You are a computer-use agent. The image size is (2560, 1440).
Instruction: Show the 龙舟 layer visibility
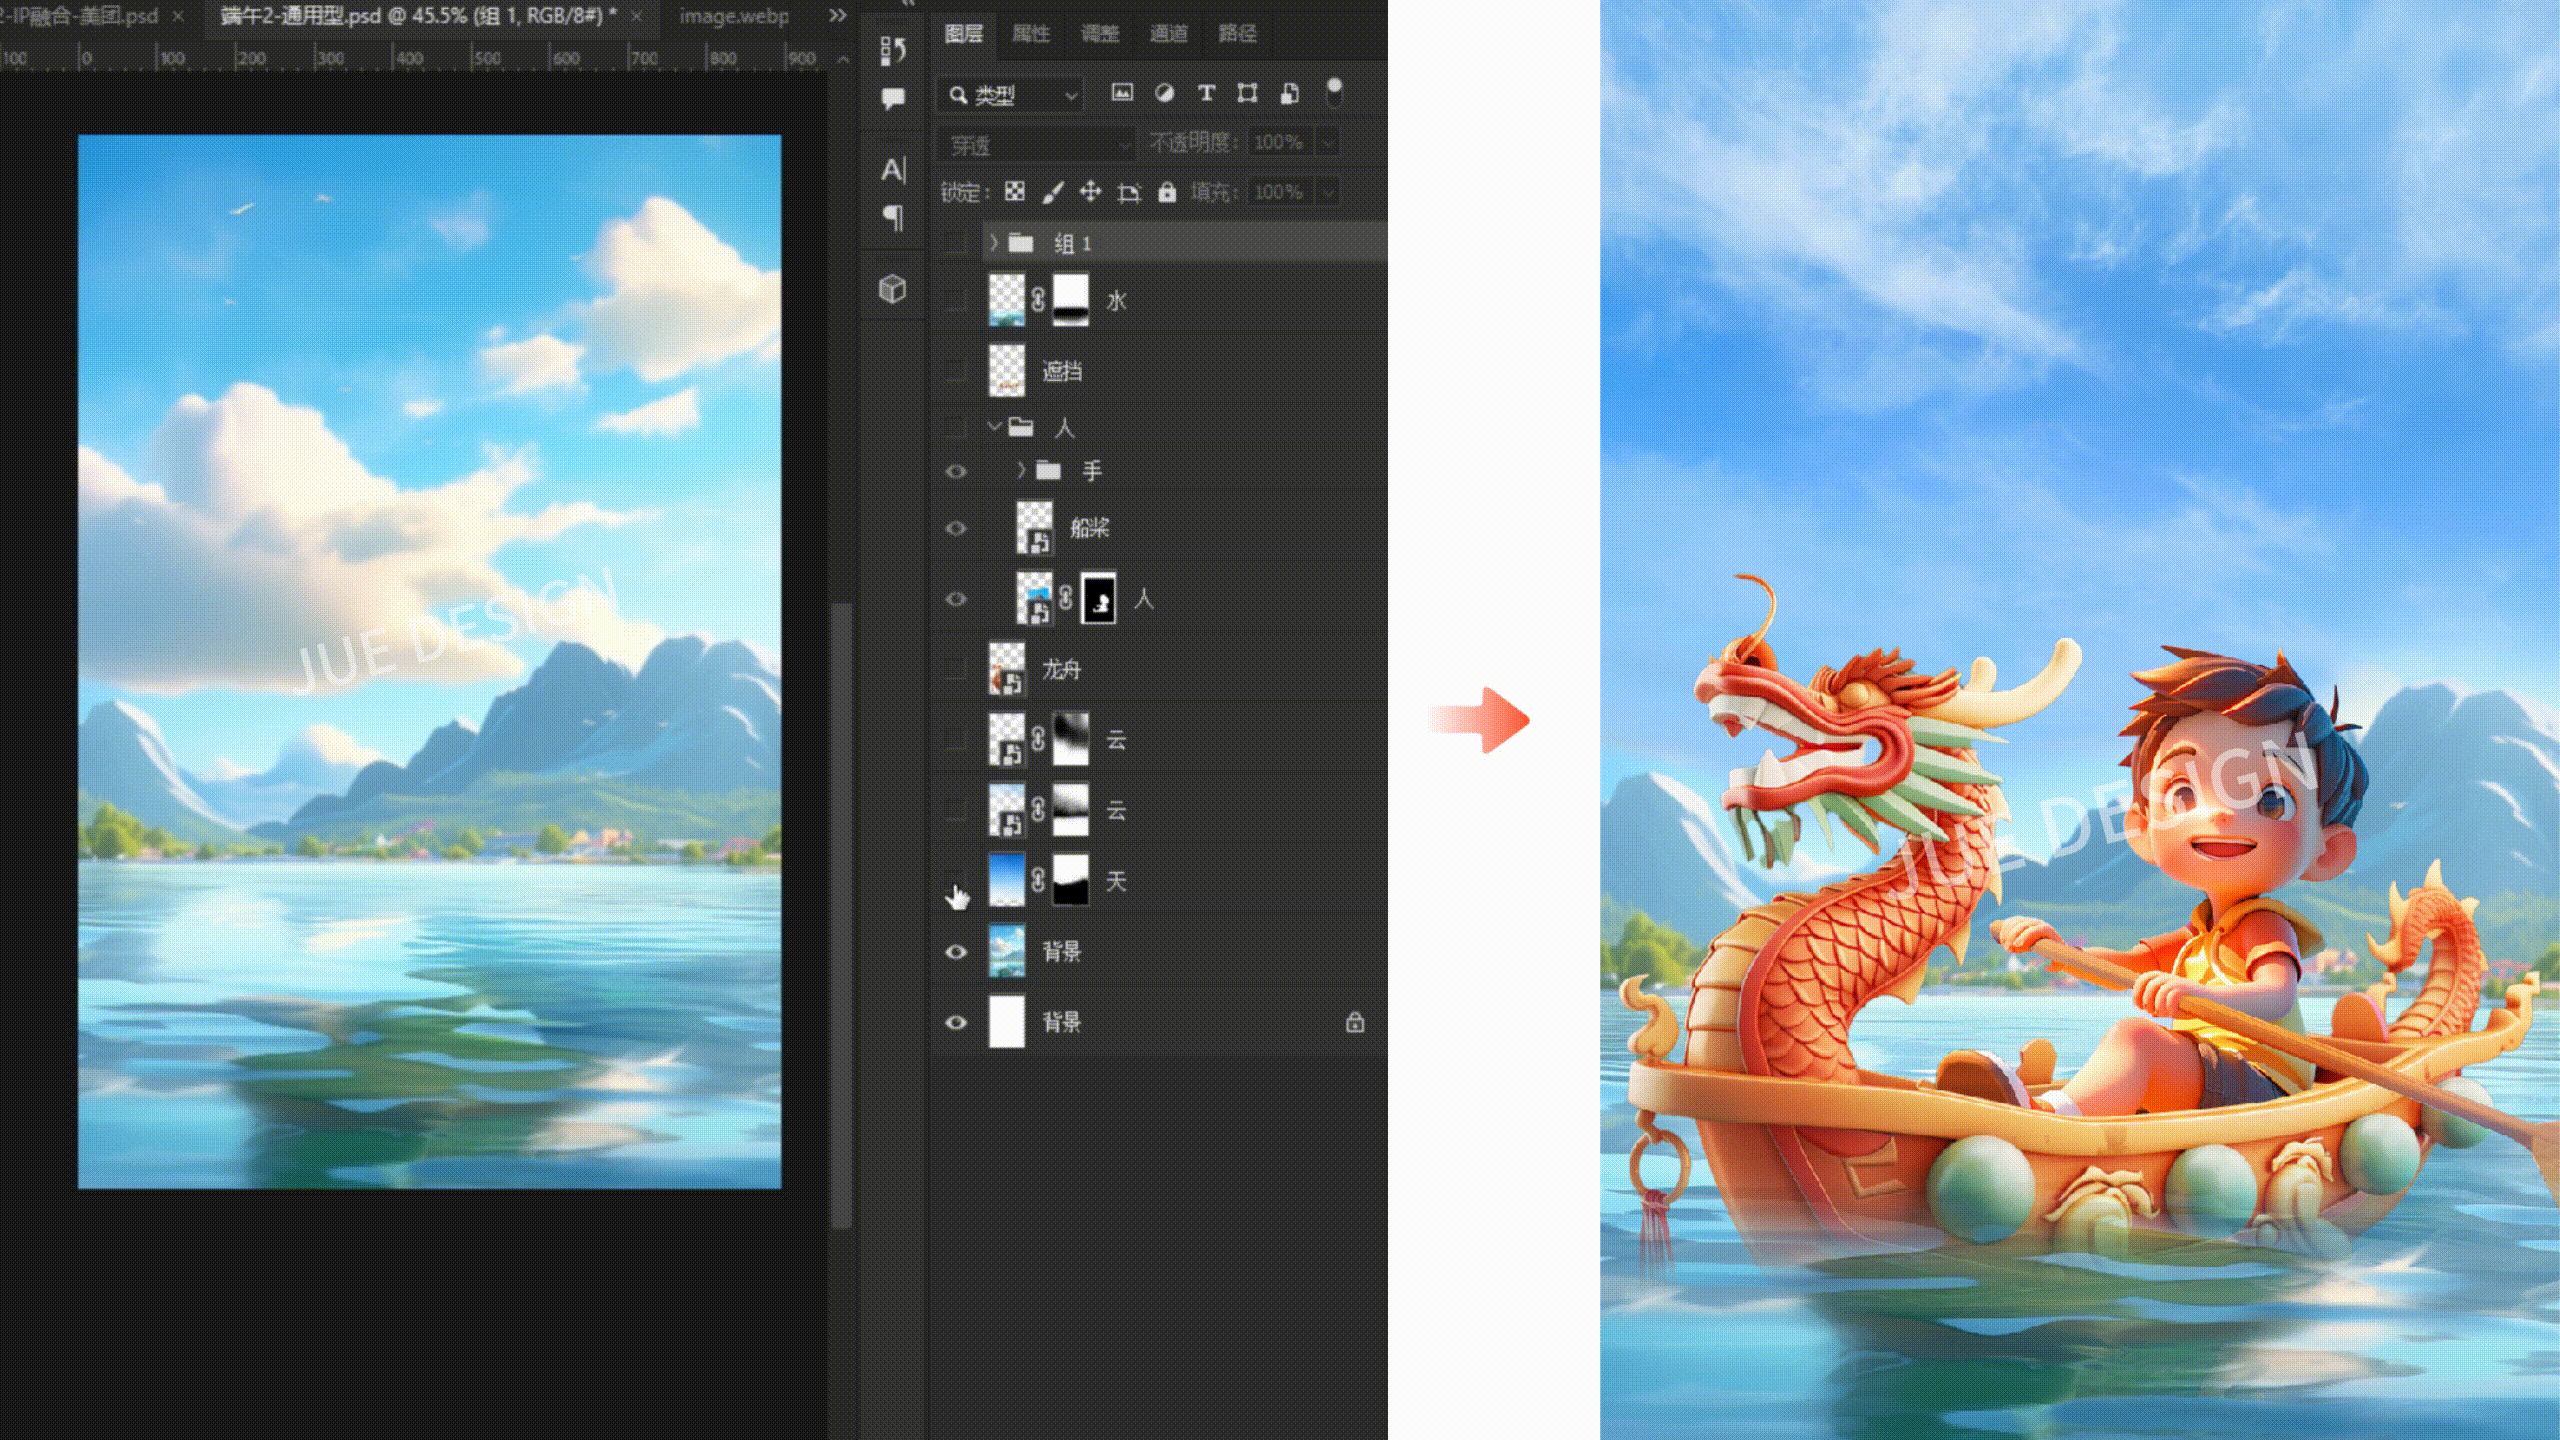[x=956, y=668]
